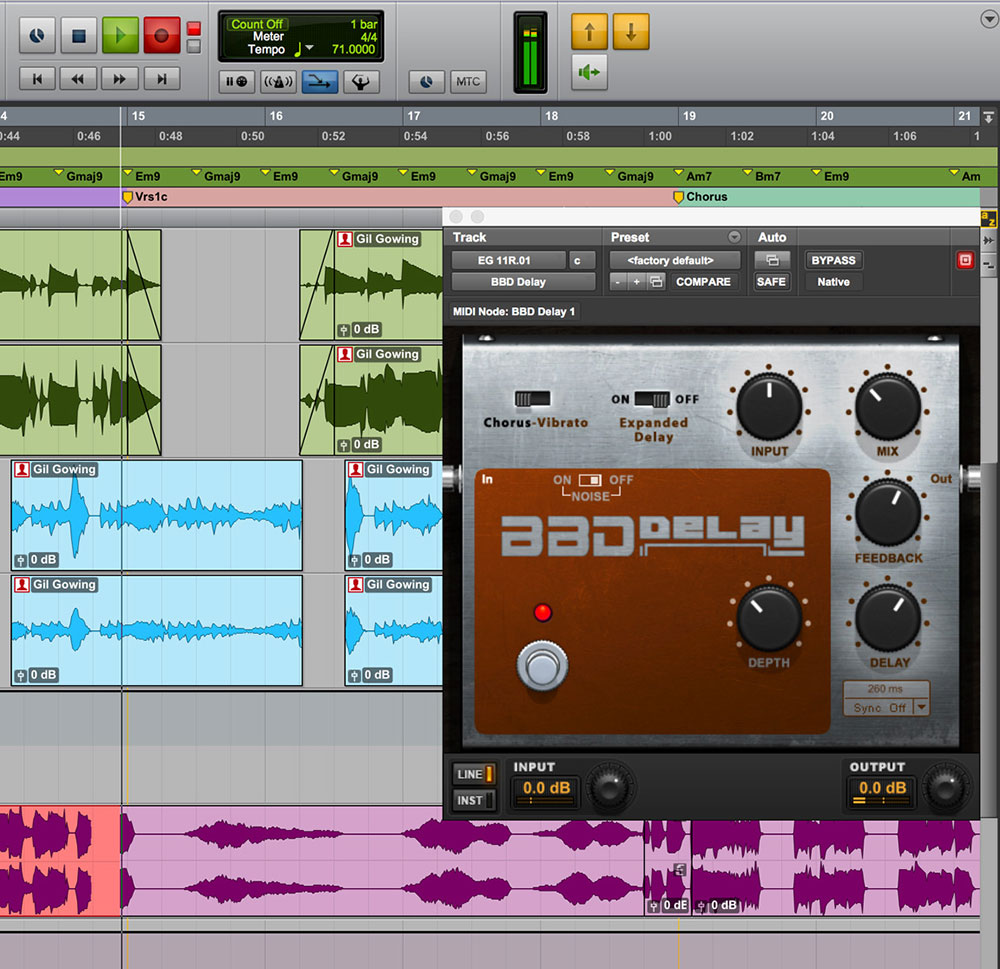Click the Native format button
Viewport: 1000px width, 969px height.
[833, 282]
